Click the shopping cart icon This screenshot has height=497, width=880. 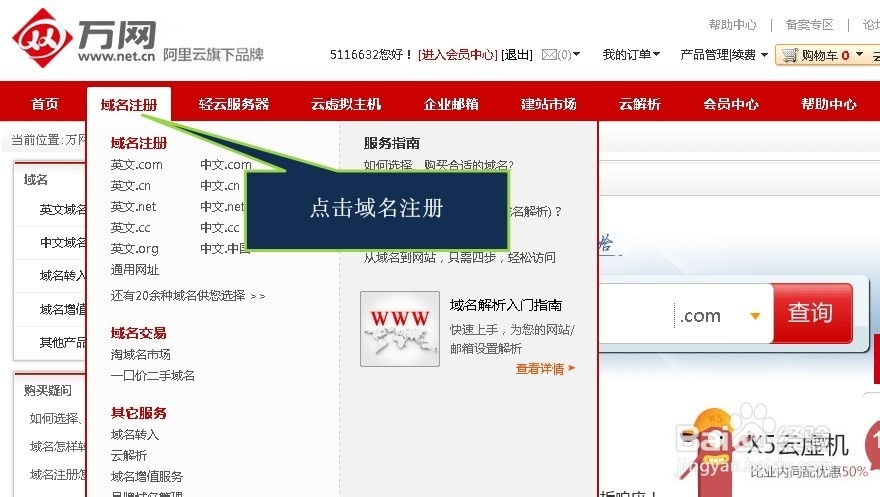tap(789, 55)
